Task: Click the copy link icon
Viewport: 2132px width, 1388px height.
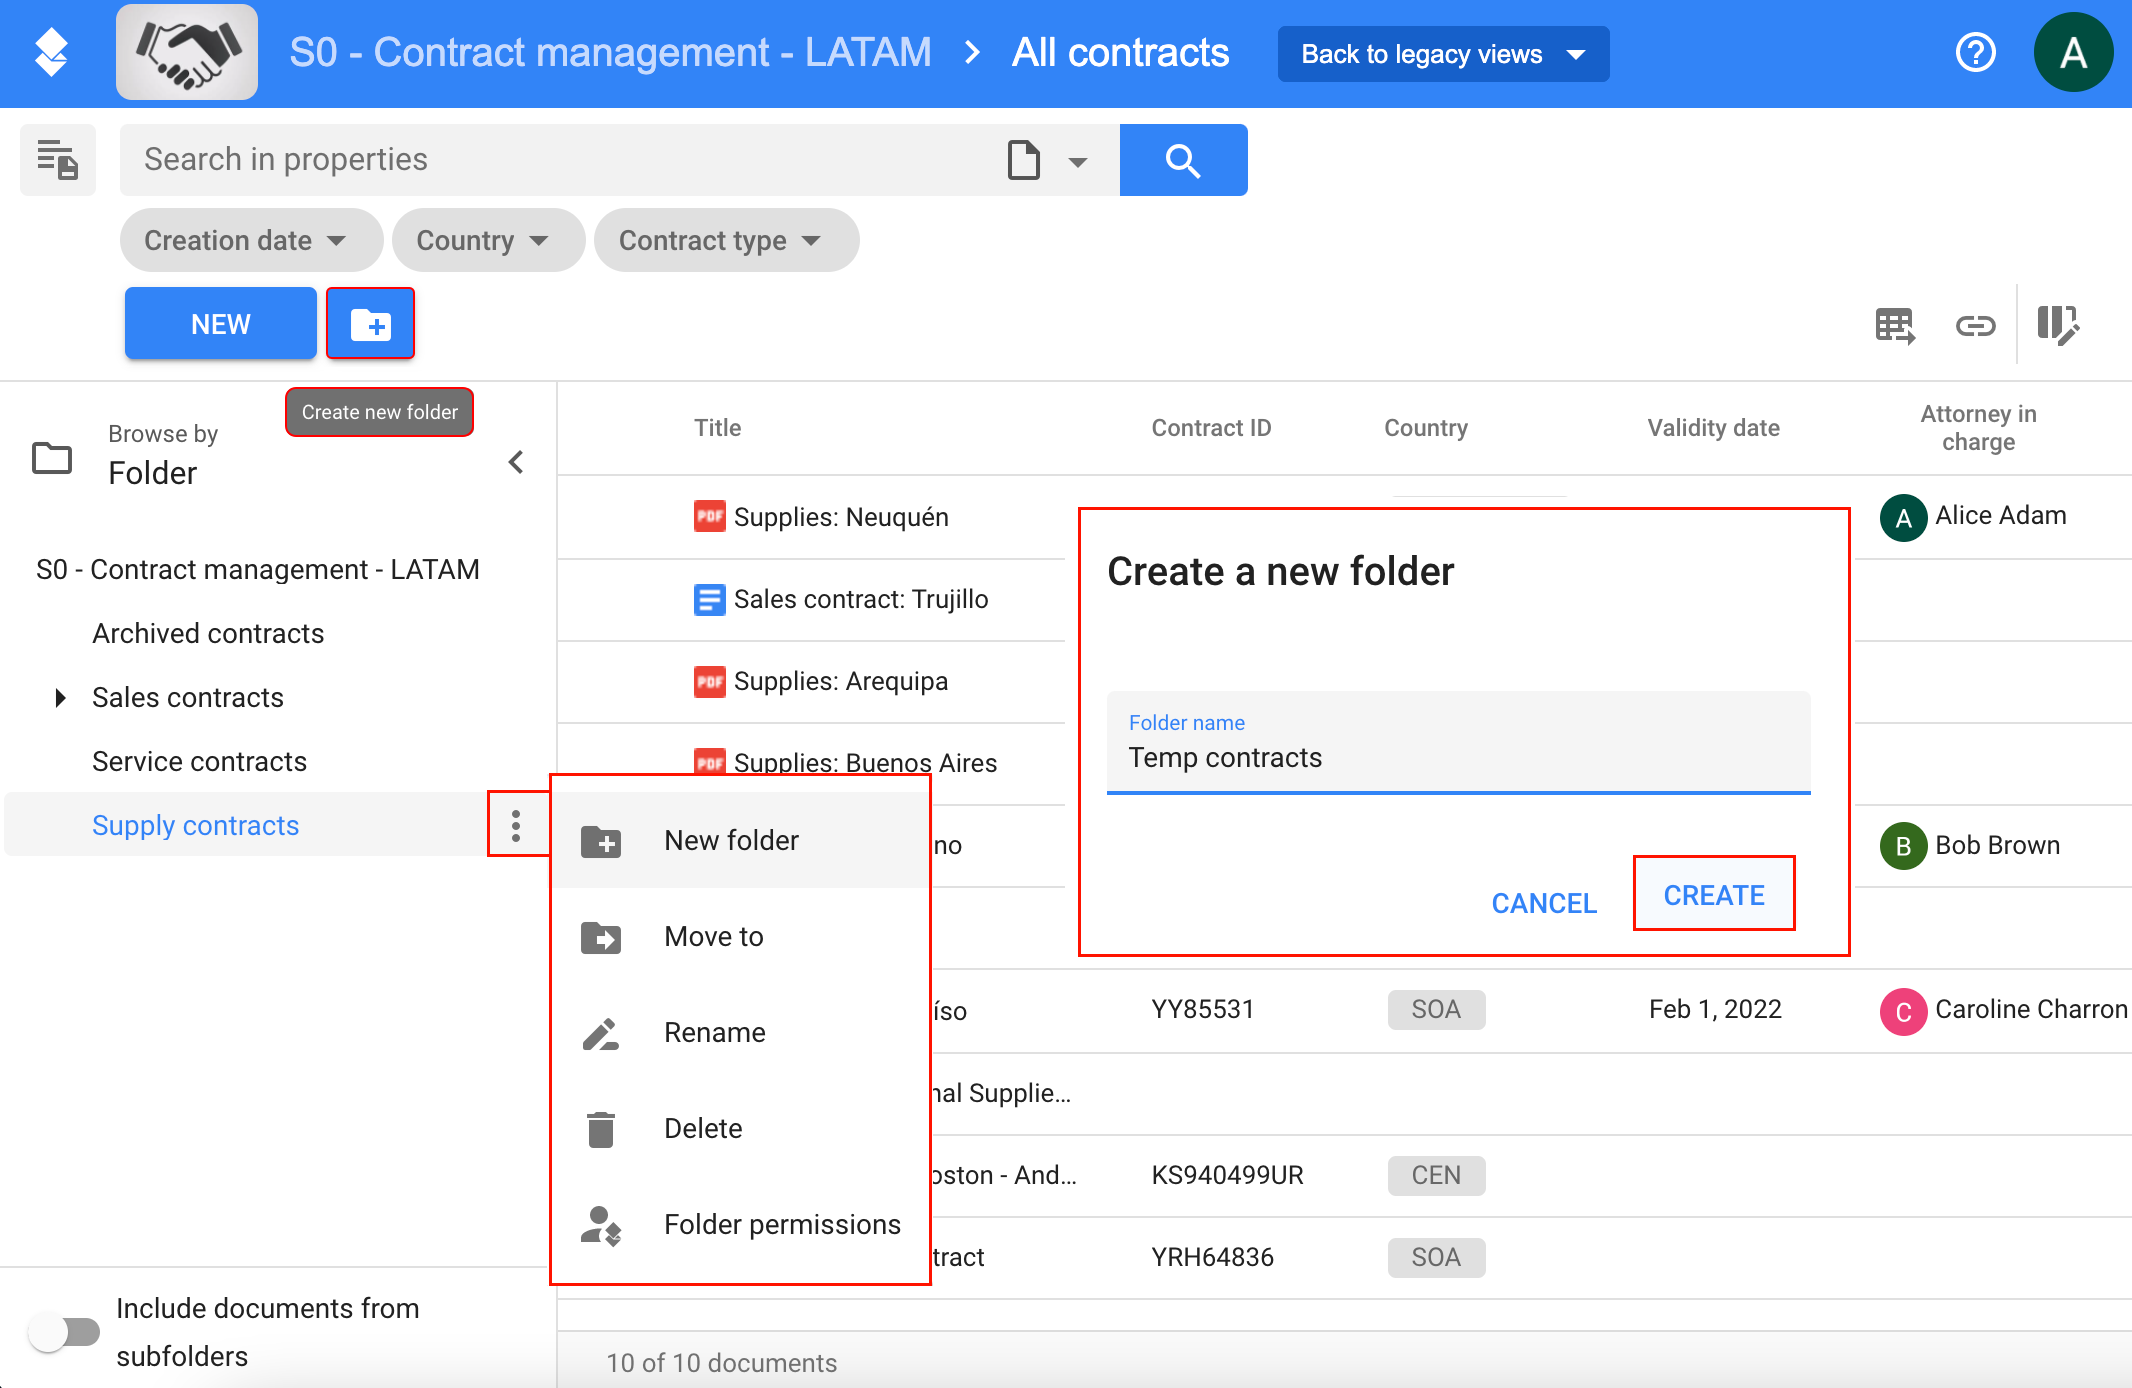Action: click(x=1975, y=325)
